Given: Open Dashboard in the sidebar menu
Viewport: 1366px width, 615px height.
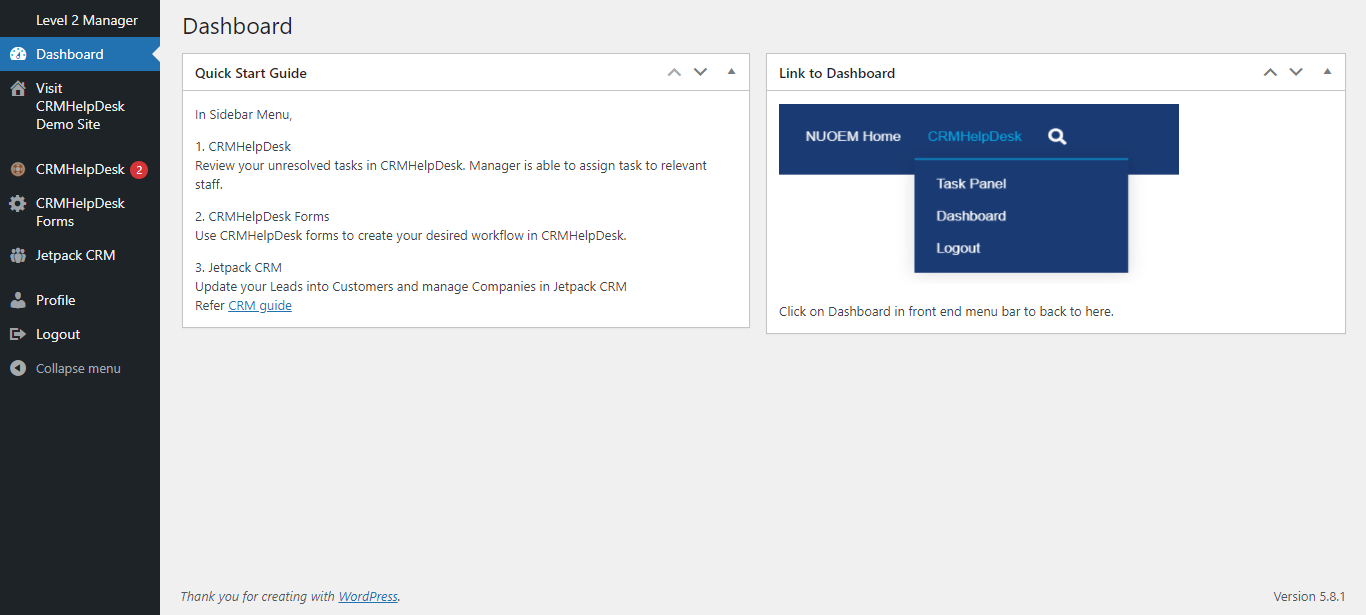Looking at the screenshot, I should click(x=80, y=54).
